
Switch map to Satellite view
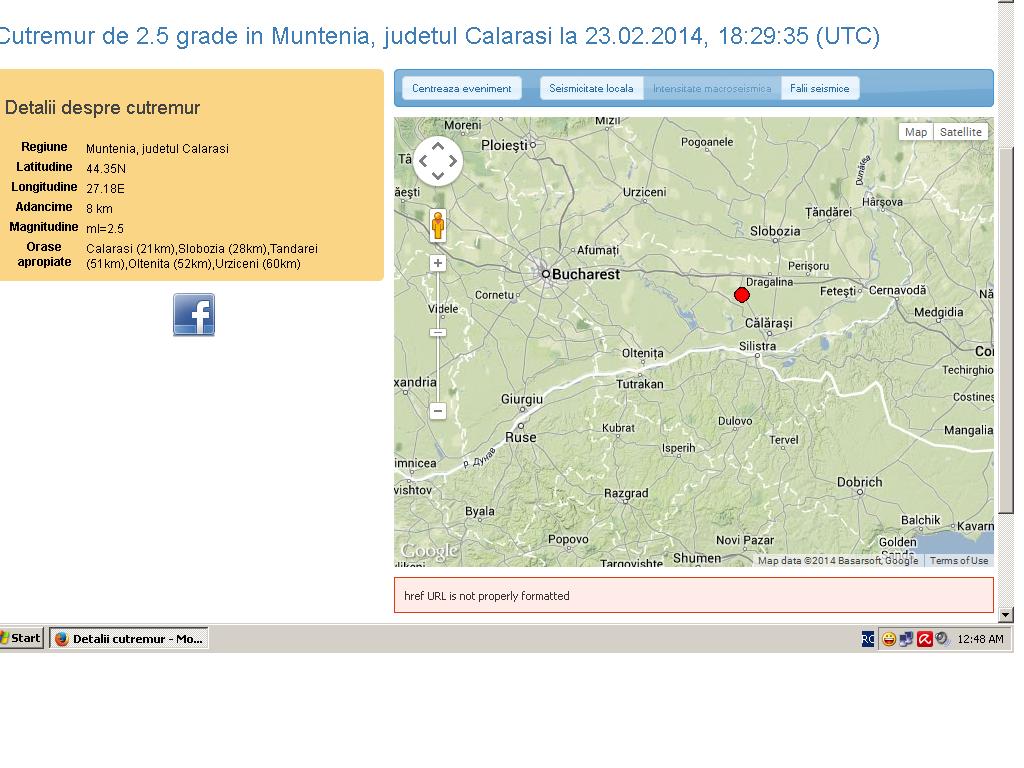[x=961, y=132]
